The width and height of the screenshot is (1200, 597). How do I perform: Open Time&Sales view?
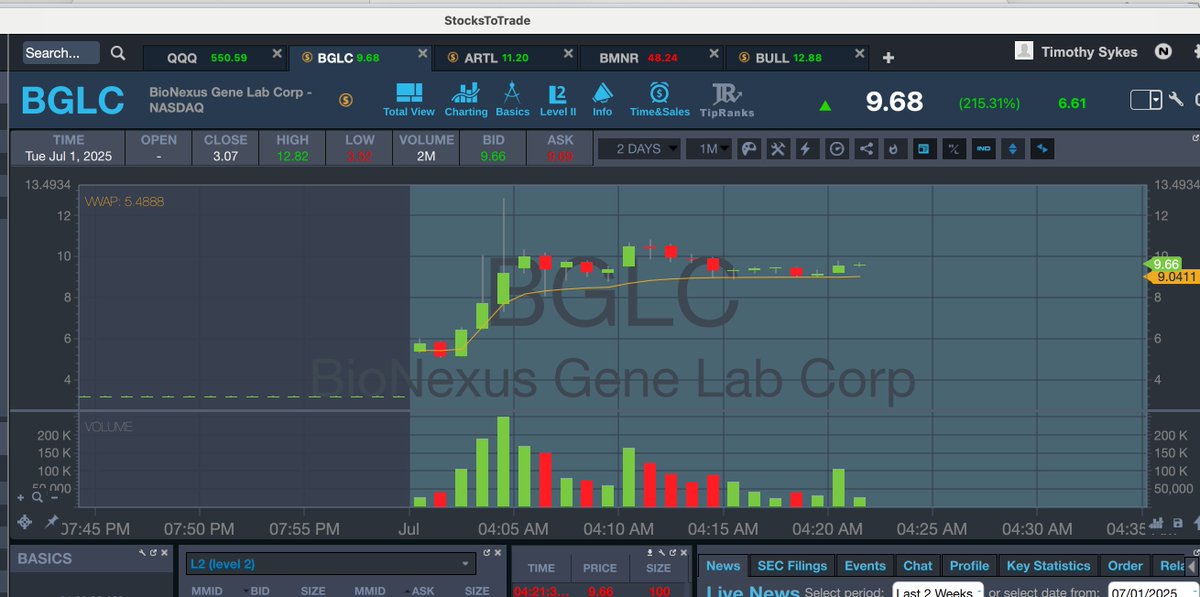pyautogui.click(x=659, y=100)
